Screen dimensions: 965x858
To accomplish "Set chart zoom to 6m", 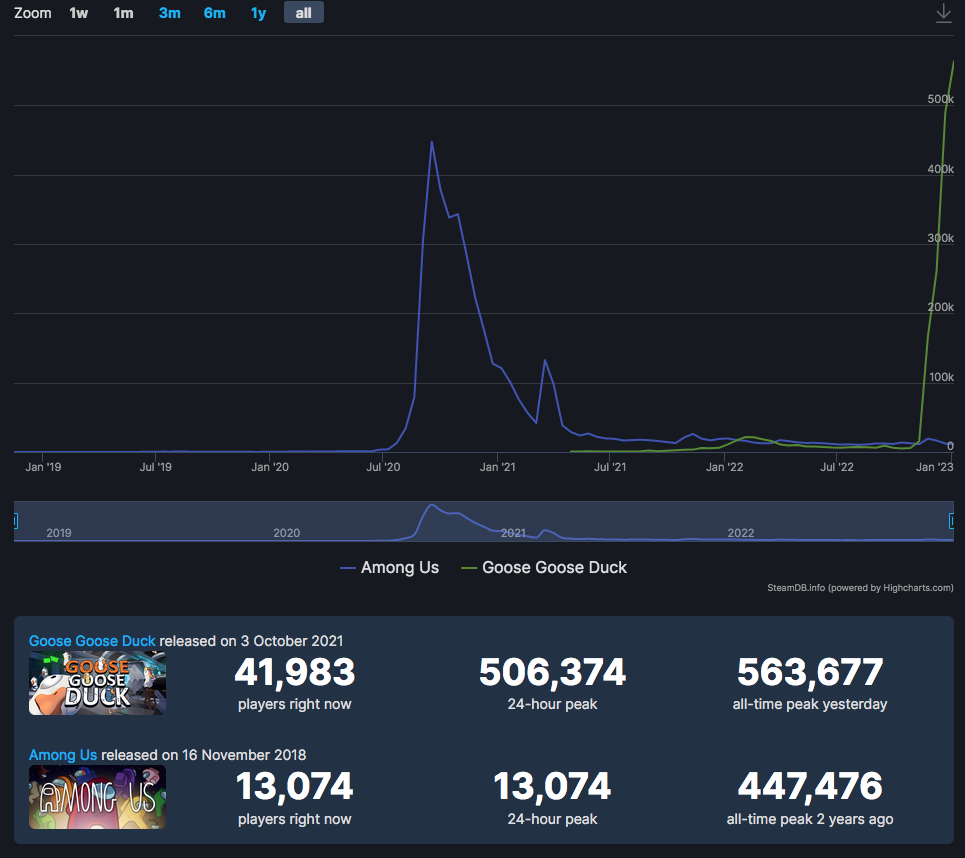I will pos(214,13).
